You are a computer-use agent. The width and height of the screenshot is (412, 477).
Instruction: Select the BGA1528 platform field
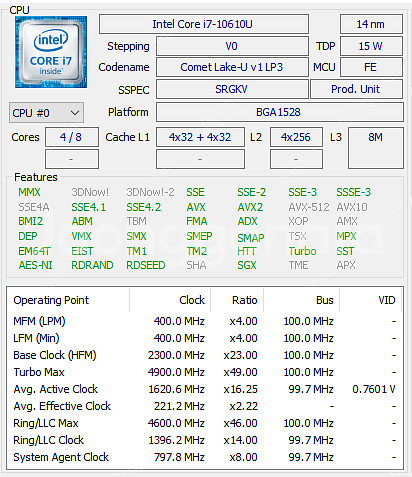pos(280,112)
